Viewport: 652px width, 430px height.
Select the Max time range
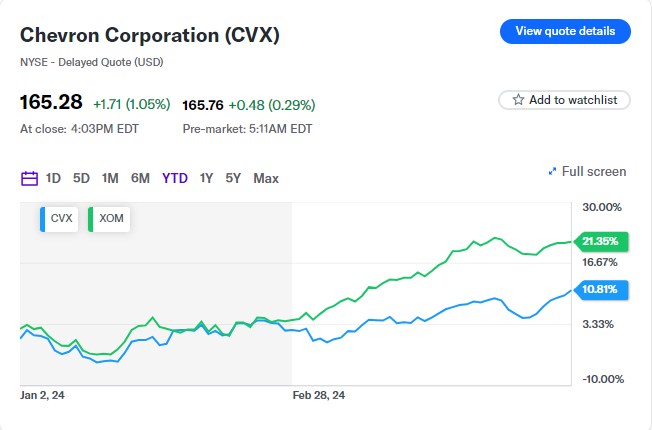266,179
